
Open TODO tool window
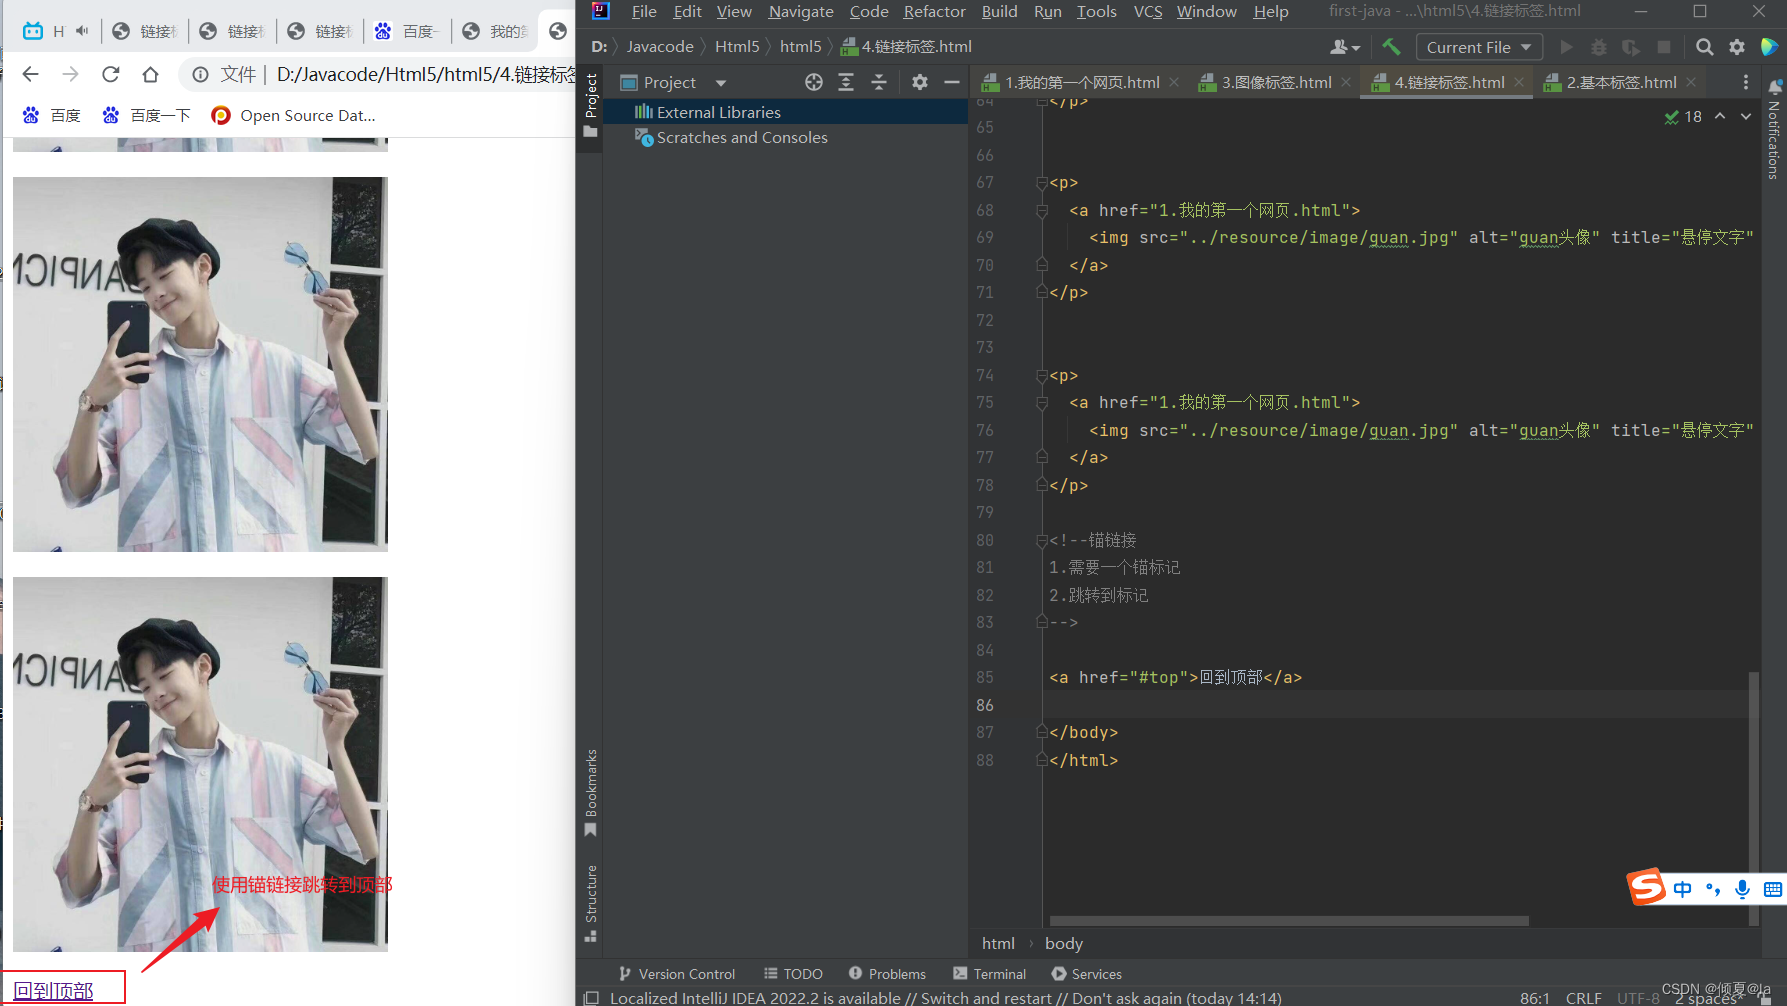point(793,974)
